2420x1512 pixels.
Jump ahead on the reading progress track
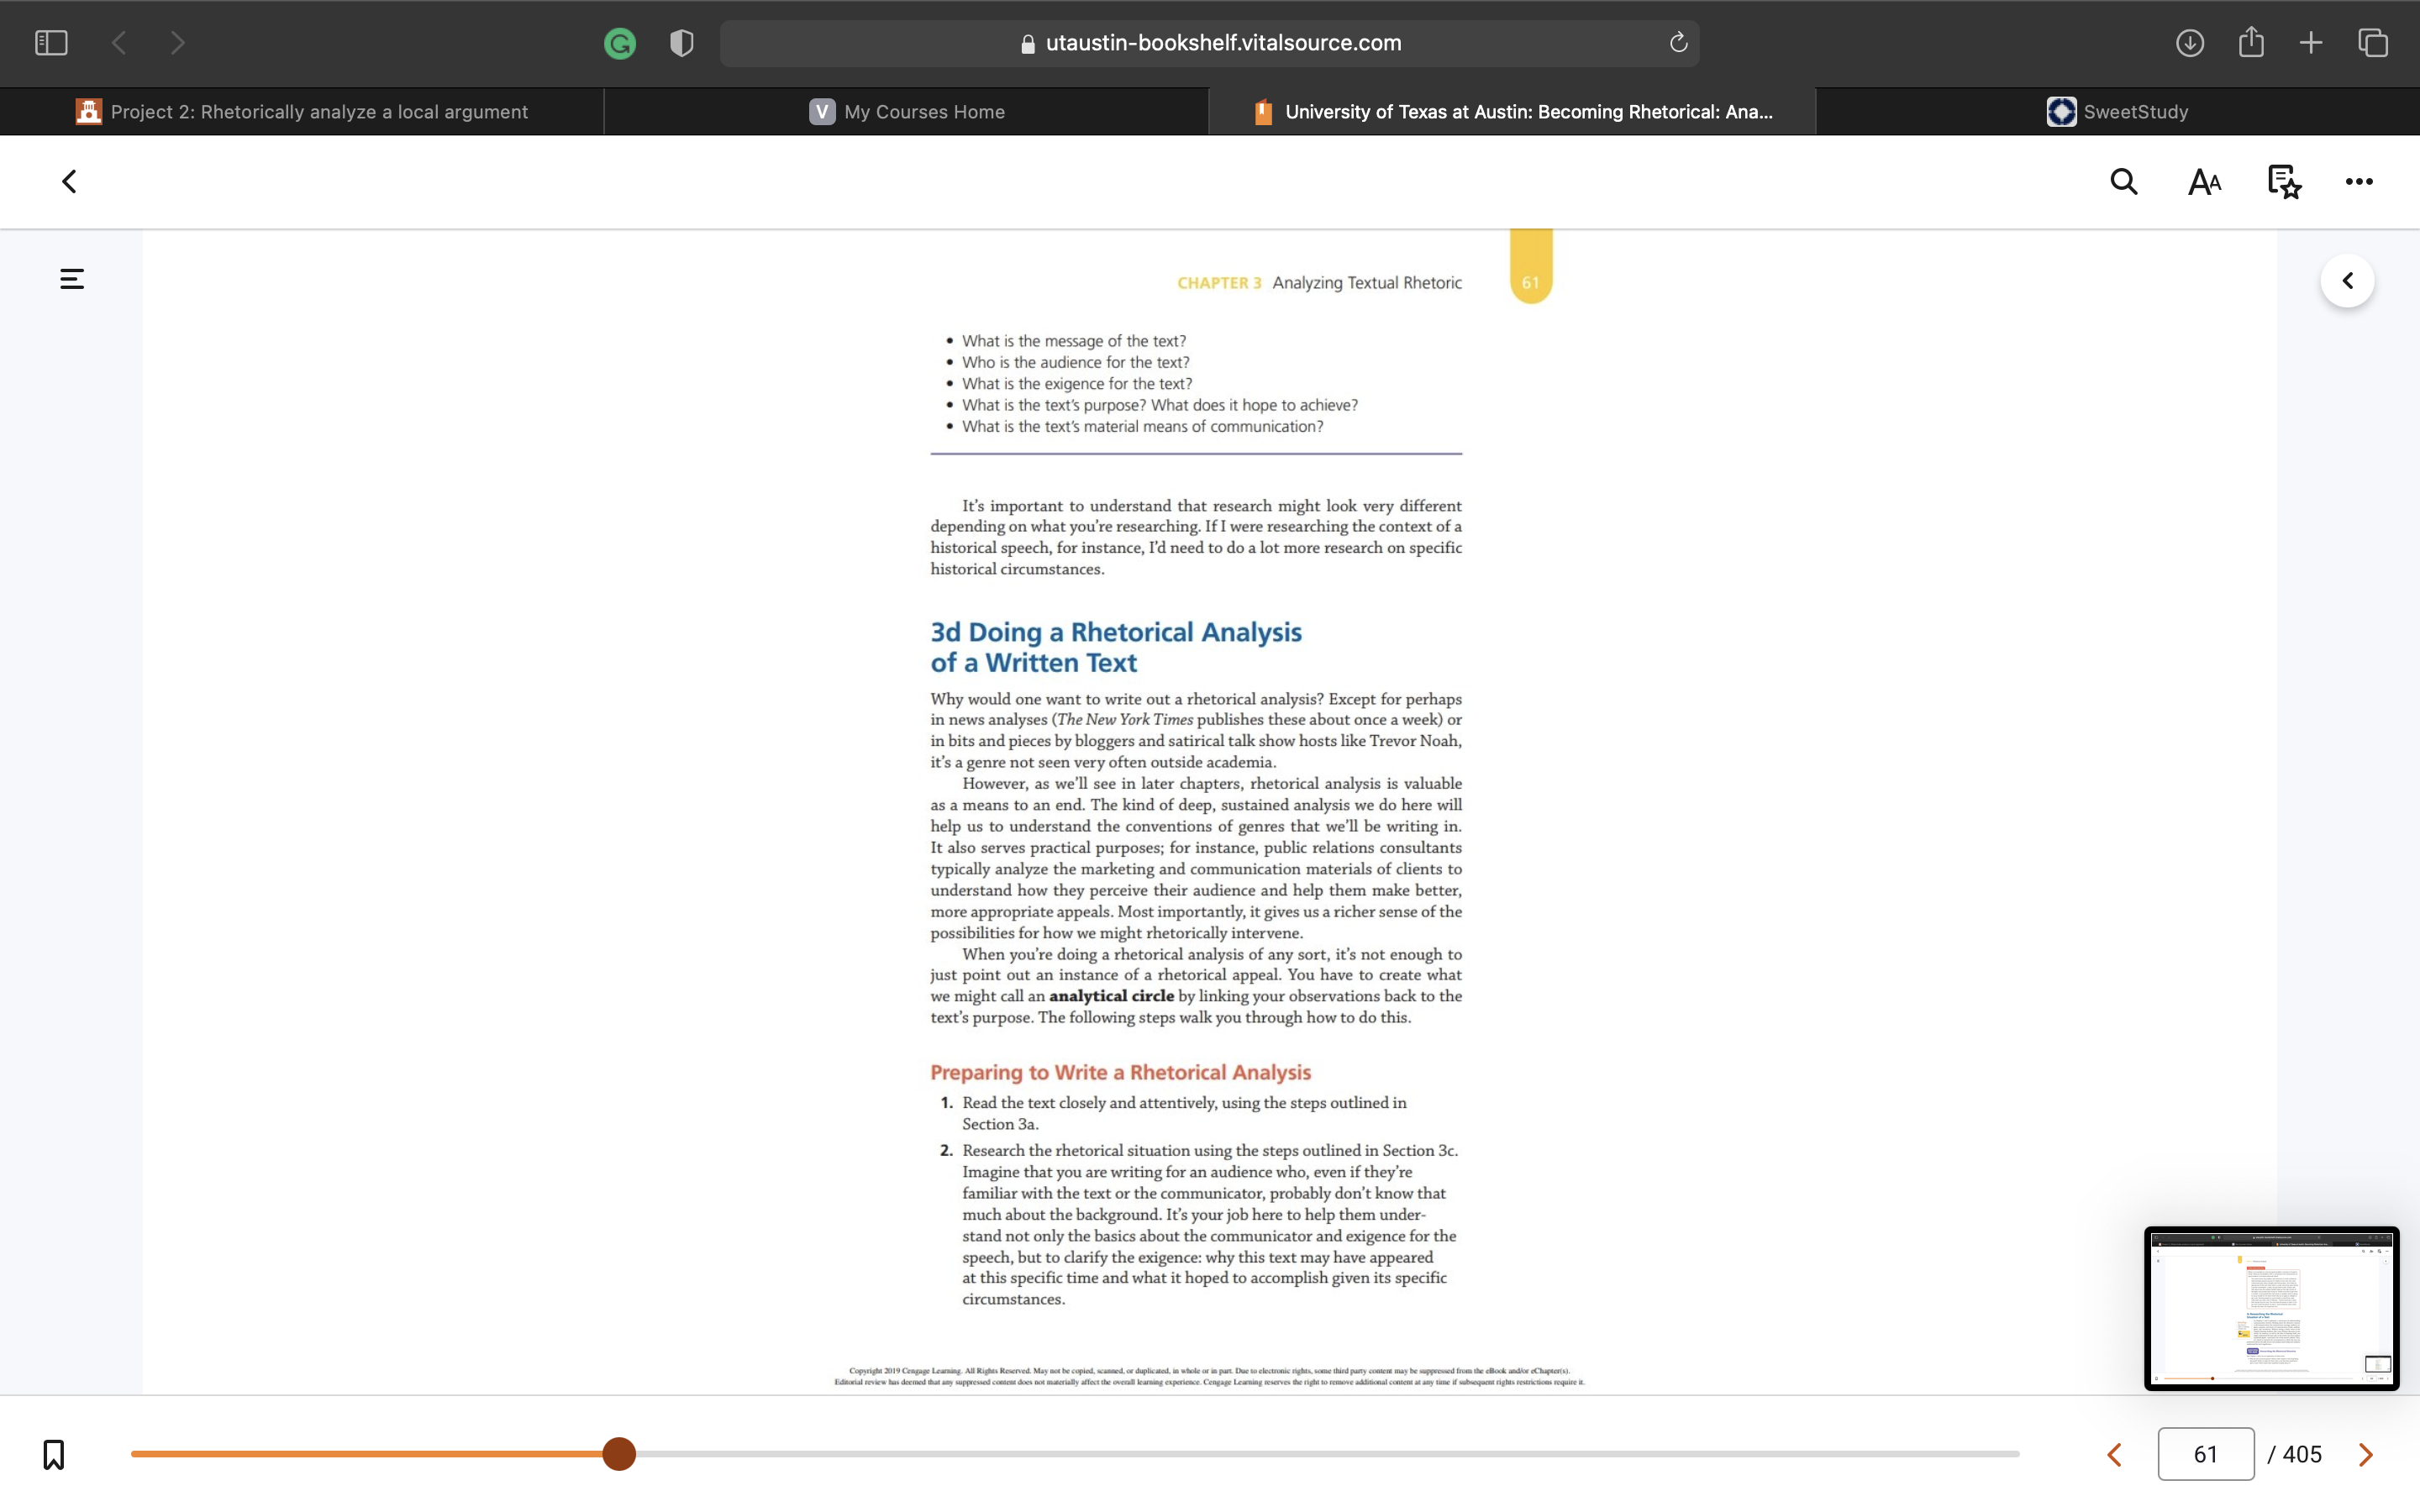[x=1327, y=1454]
